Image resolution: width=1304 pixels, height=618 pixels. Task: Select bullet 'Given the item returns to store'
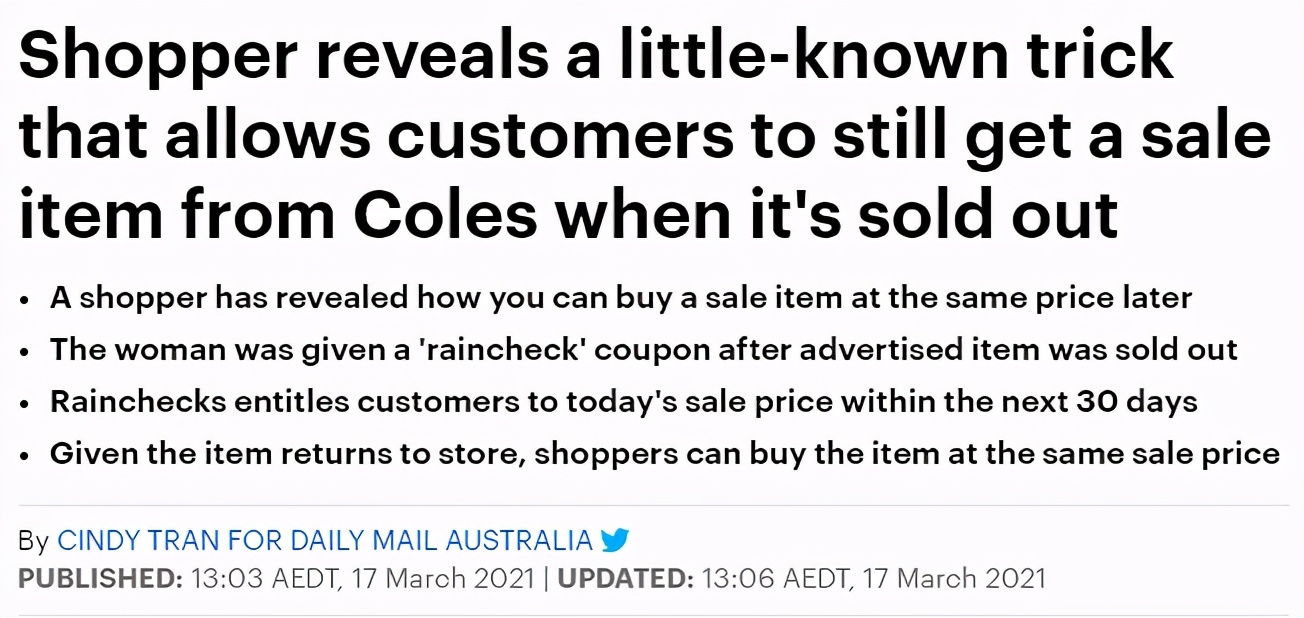coord(665,454)
